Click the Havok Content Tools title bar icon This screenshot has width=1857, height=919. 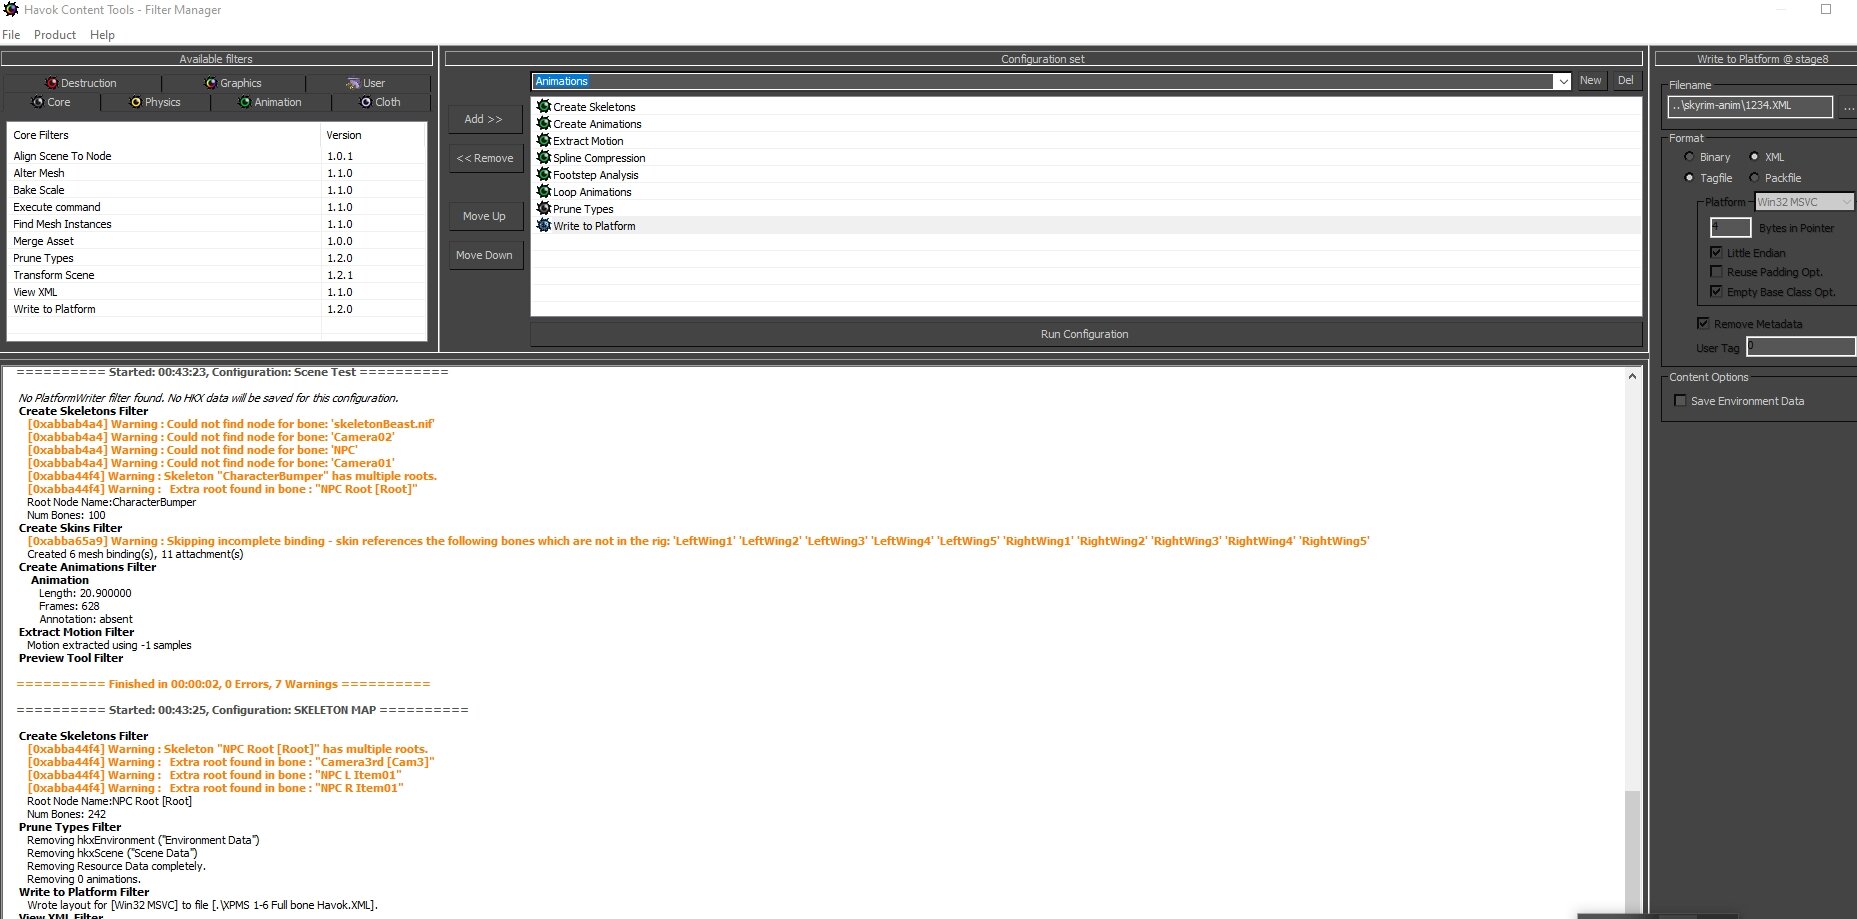point(11,9)
